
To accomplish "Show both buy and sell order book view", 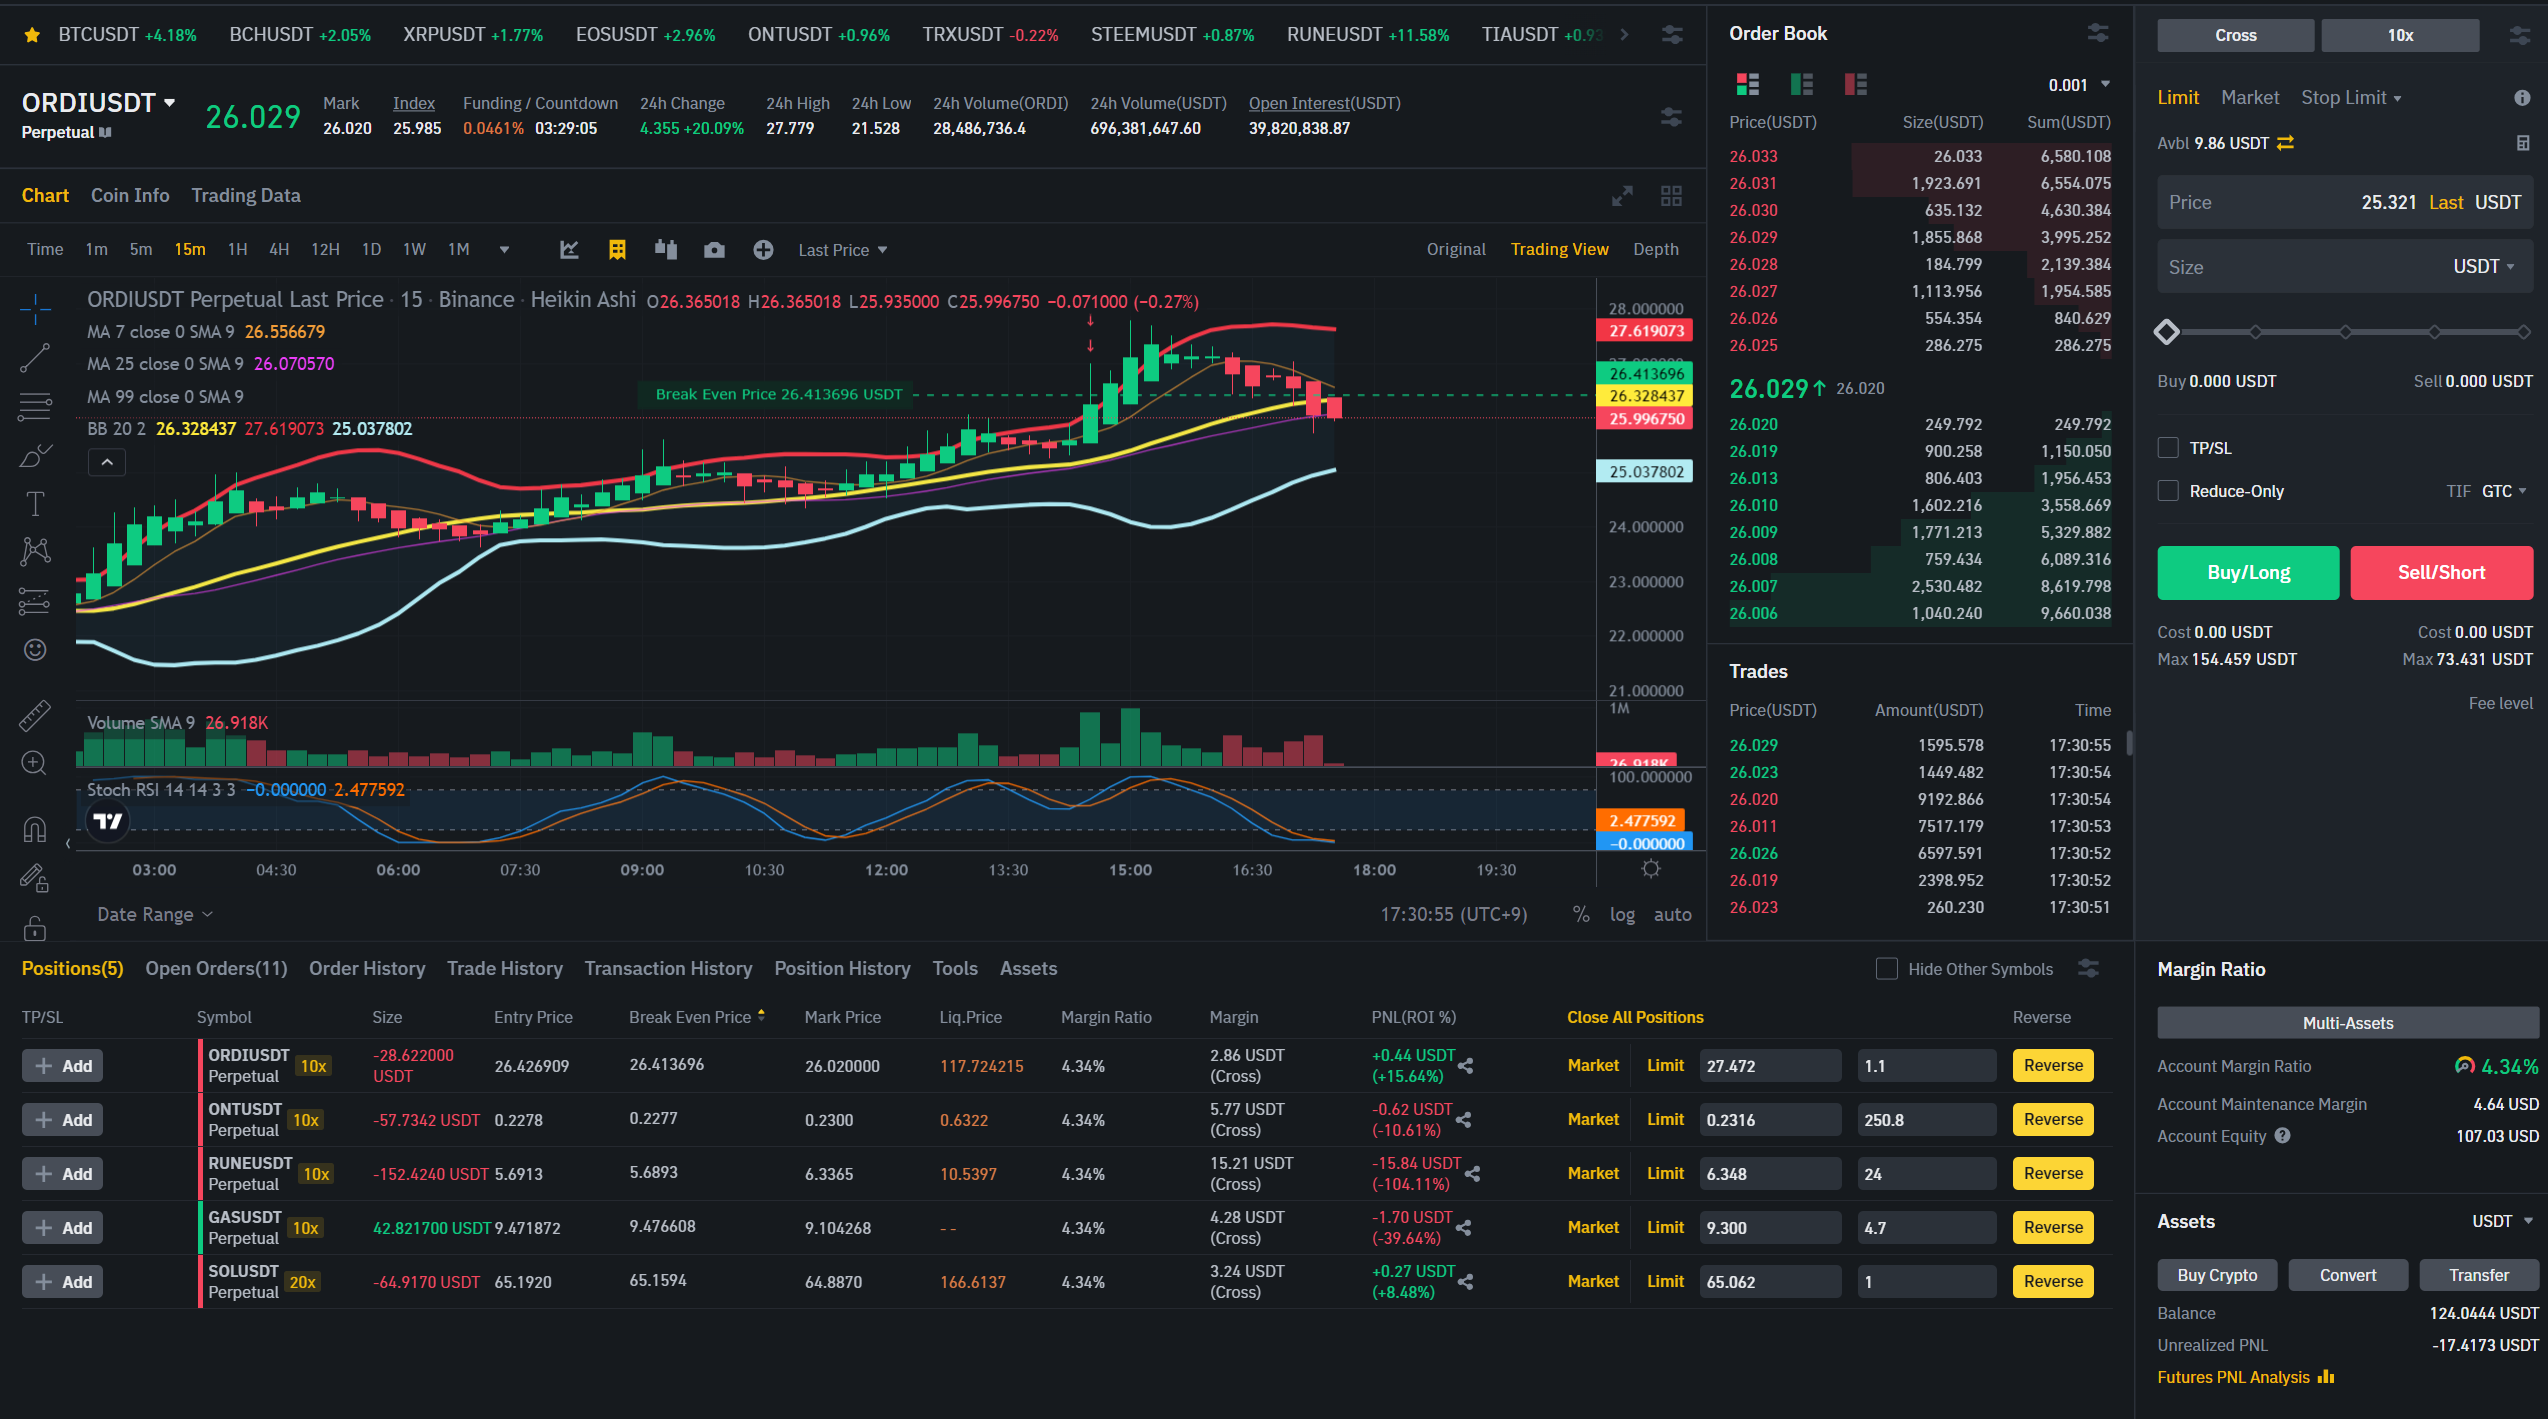I will [1748, 84].
